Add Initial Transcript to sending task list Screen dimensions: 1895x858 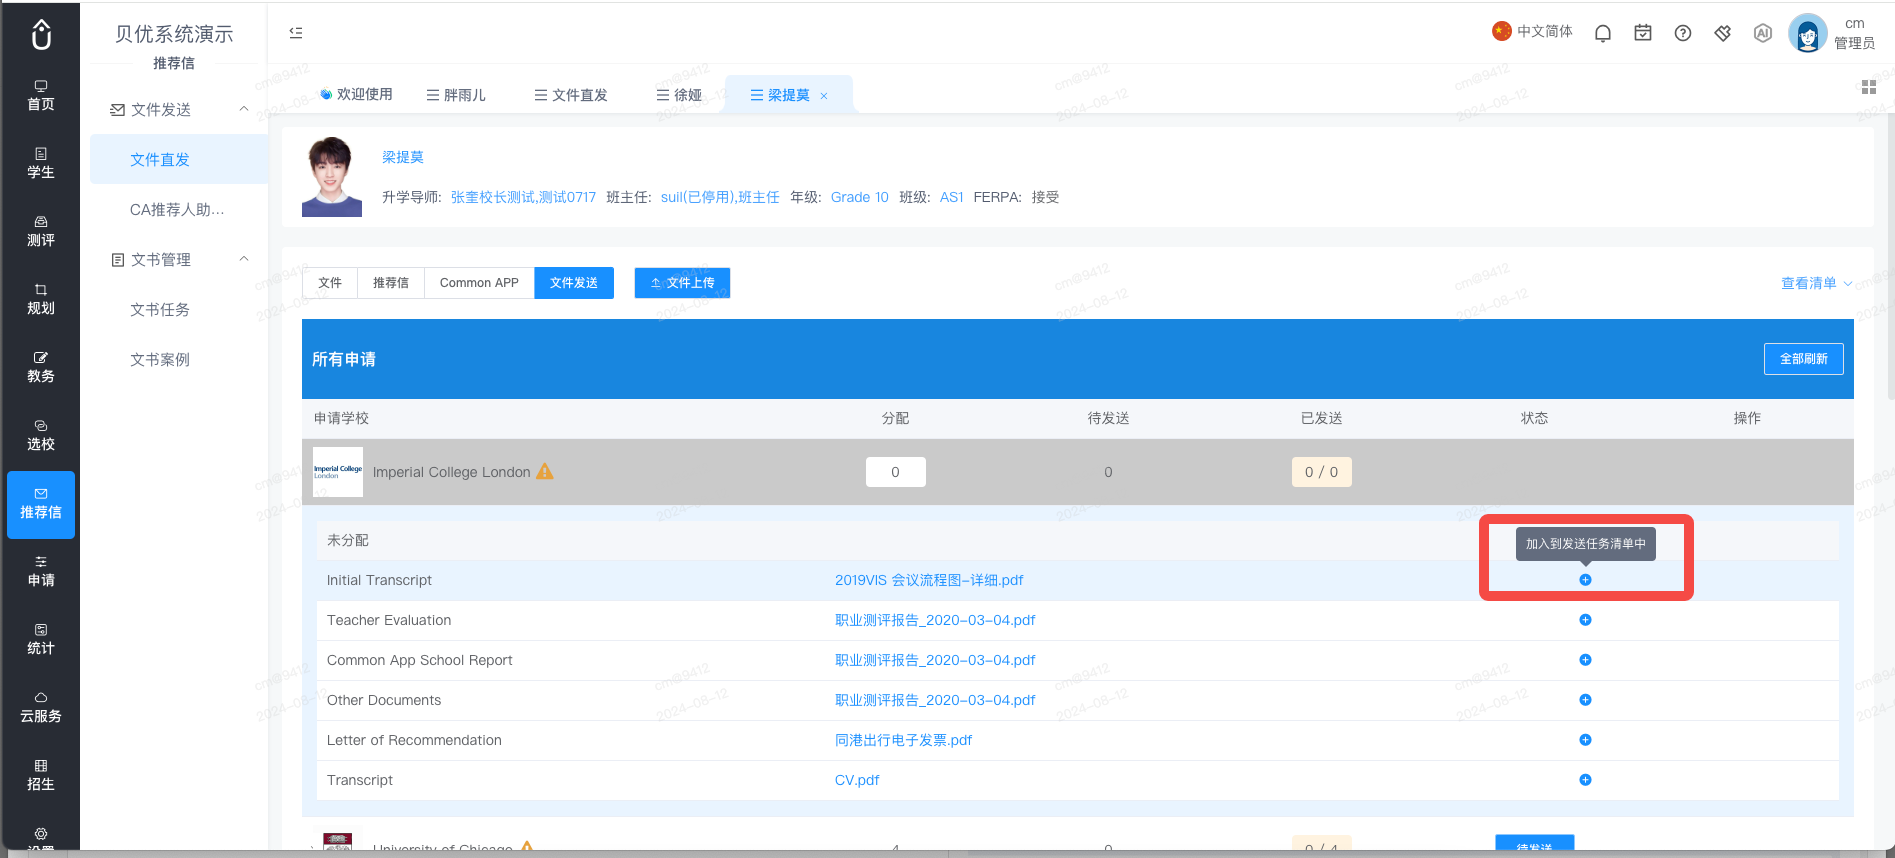click(x=1585, y=580)
